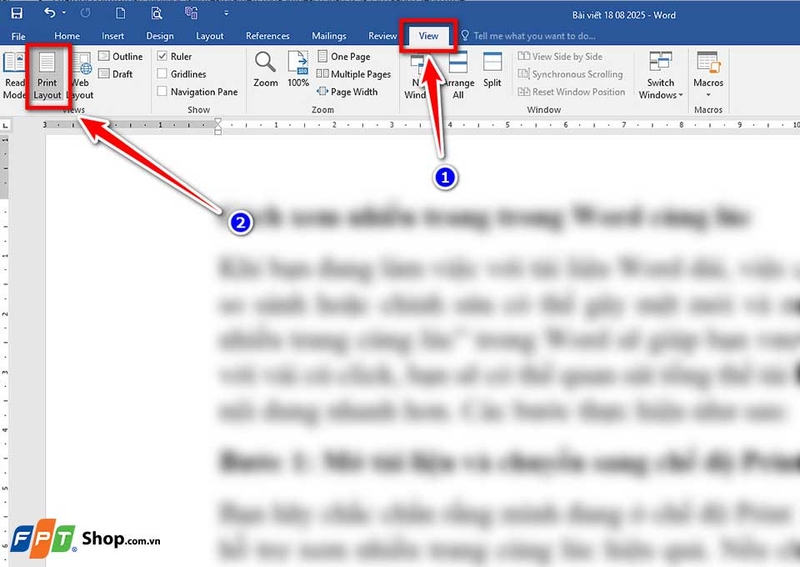The height and width of the screenshot is (567, 800).
Task: Uncheck the Ruler checkbox
Action: click(x=163, y=57)
